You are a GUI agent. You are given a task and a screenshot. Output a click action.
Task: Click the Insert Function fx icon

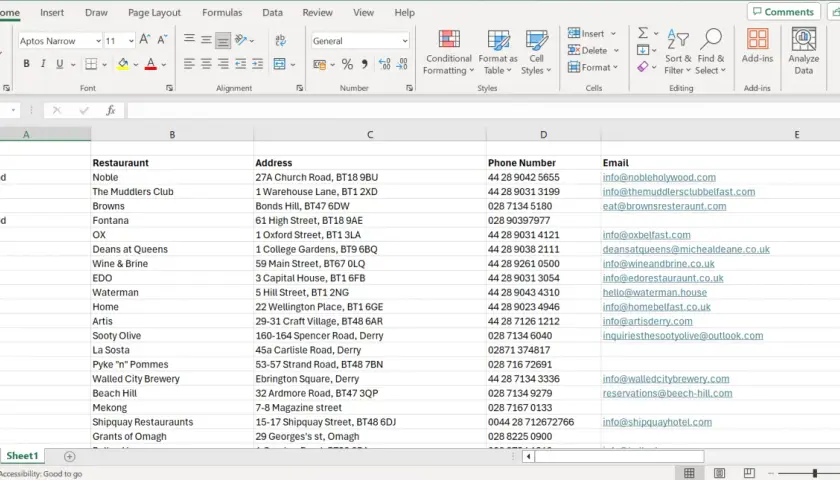pos(110,110)
